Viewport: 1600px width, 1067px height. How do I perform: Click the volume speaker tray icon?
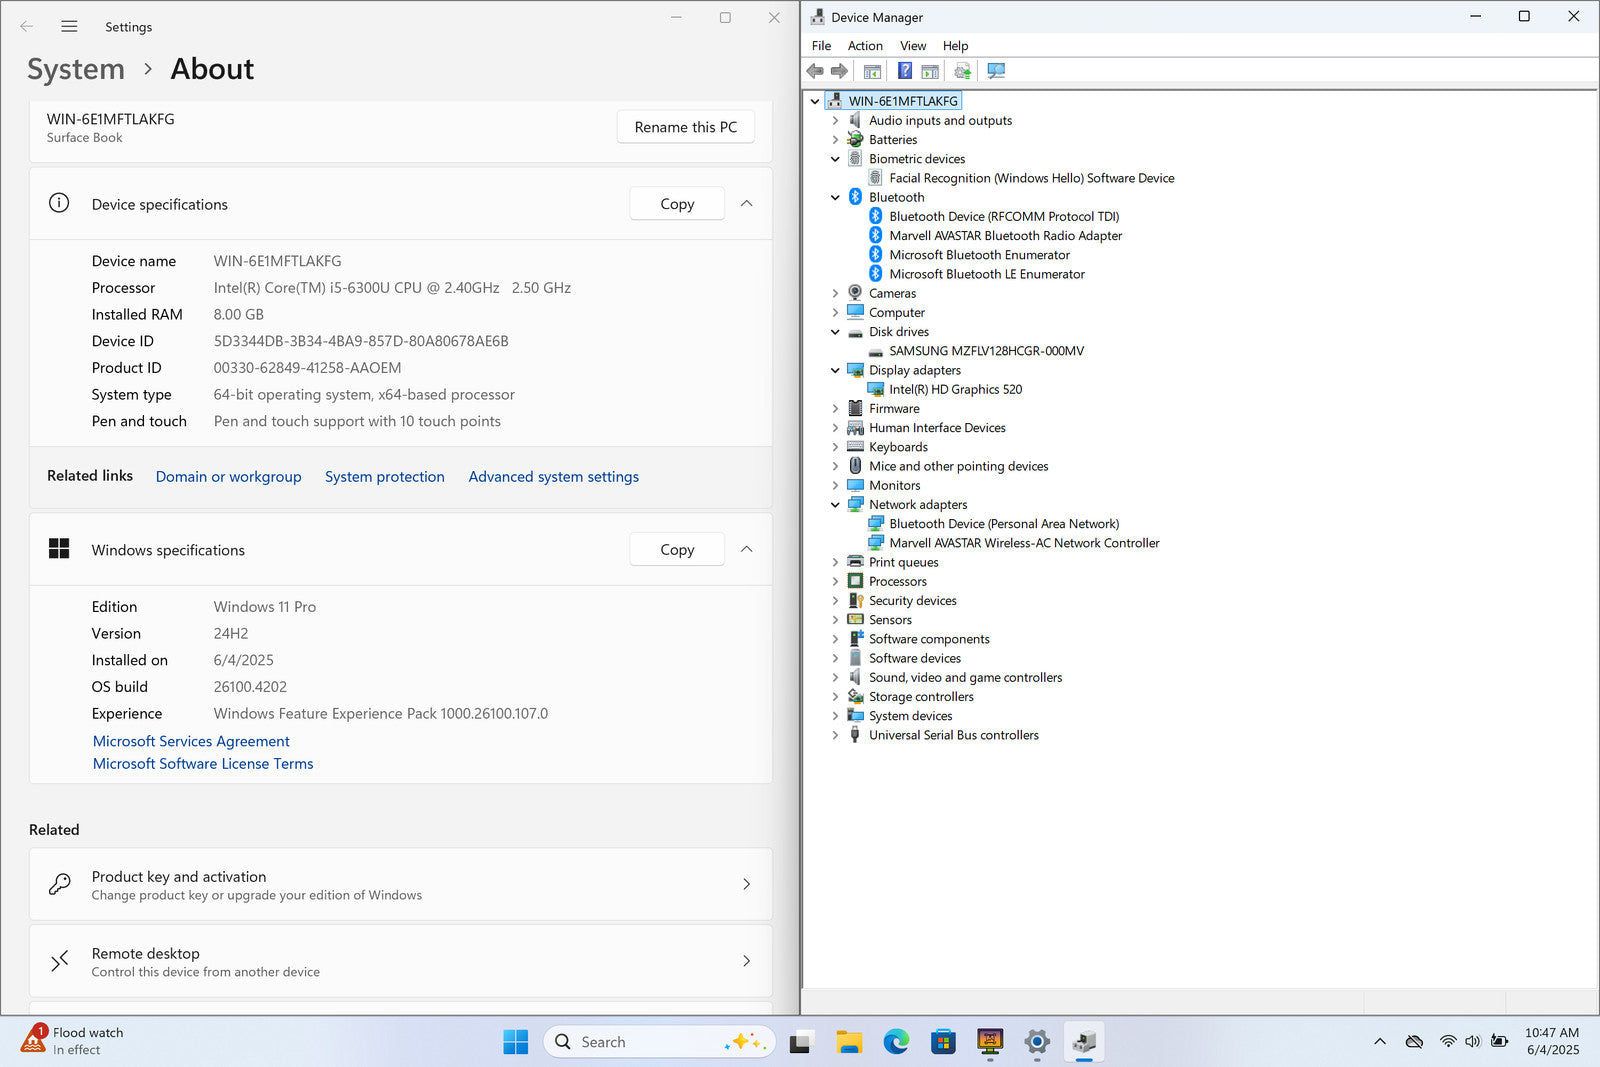[x=1473, y=1041]
